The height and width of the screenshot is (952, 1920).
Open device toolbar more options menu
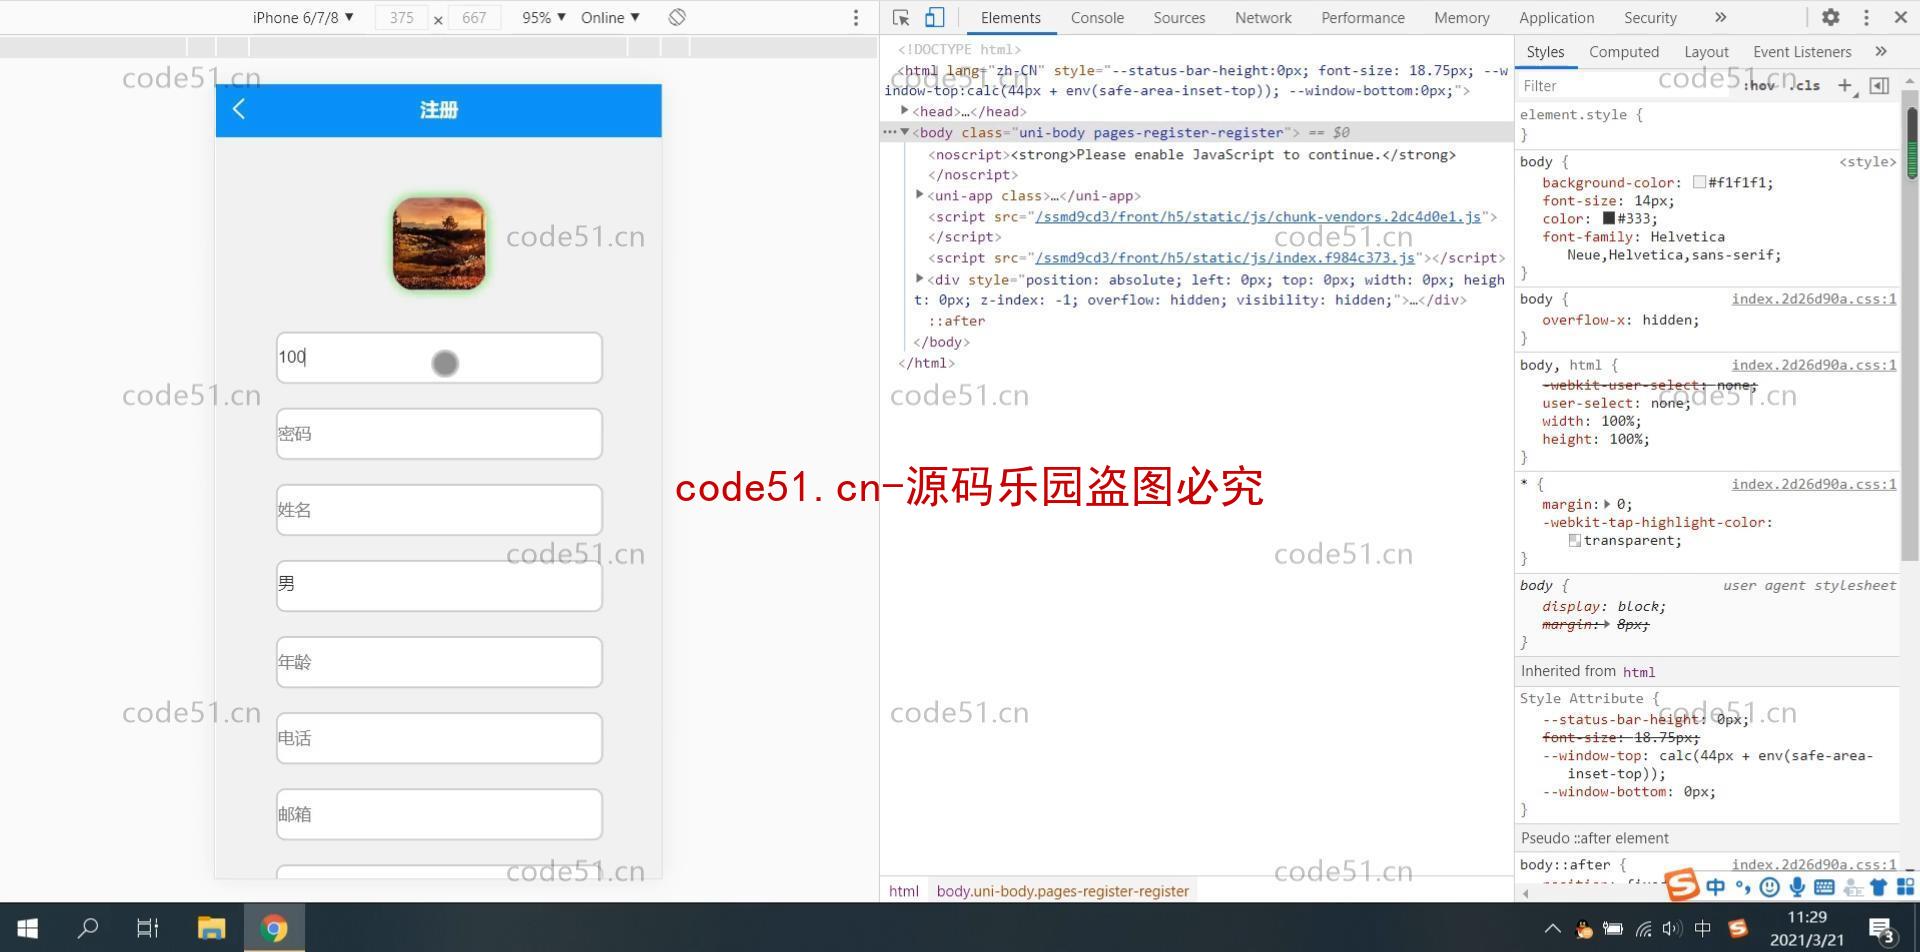coord(855,17)
